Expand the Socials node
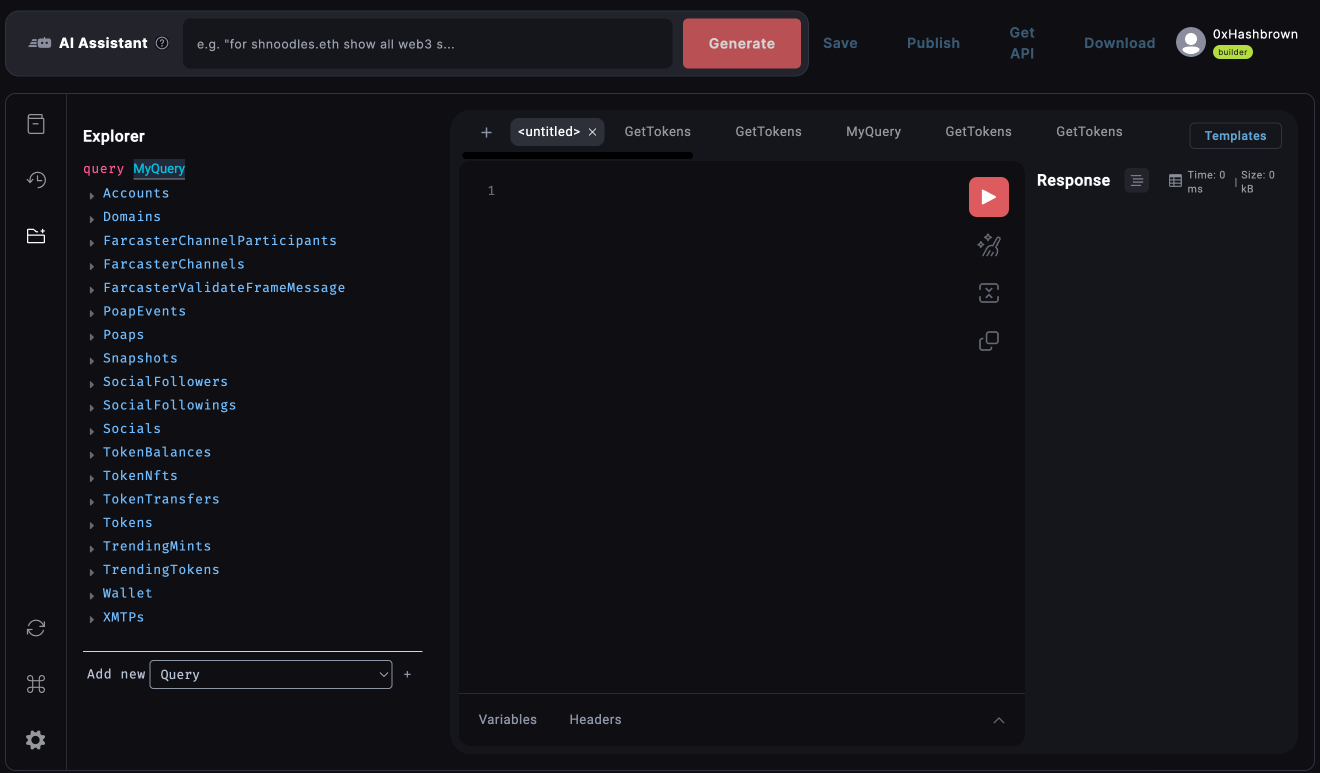The width and height of the screenshot is (1320, 773). pos(92,430)
